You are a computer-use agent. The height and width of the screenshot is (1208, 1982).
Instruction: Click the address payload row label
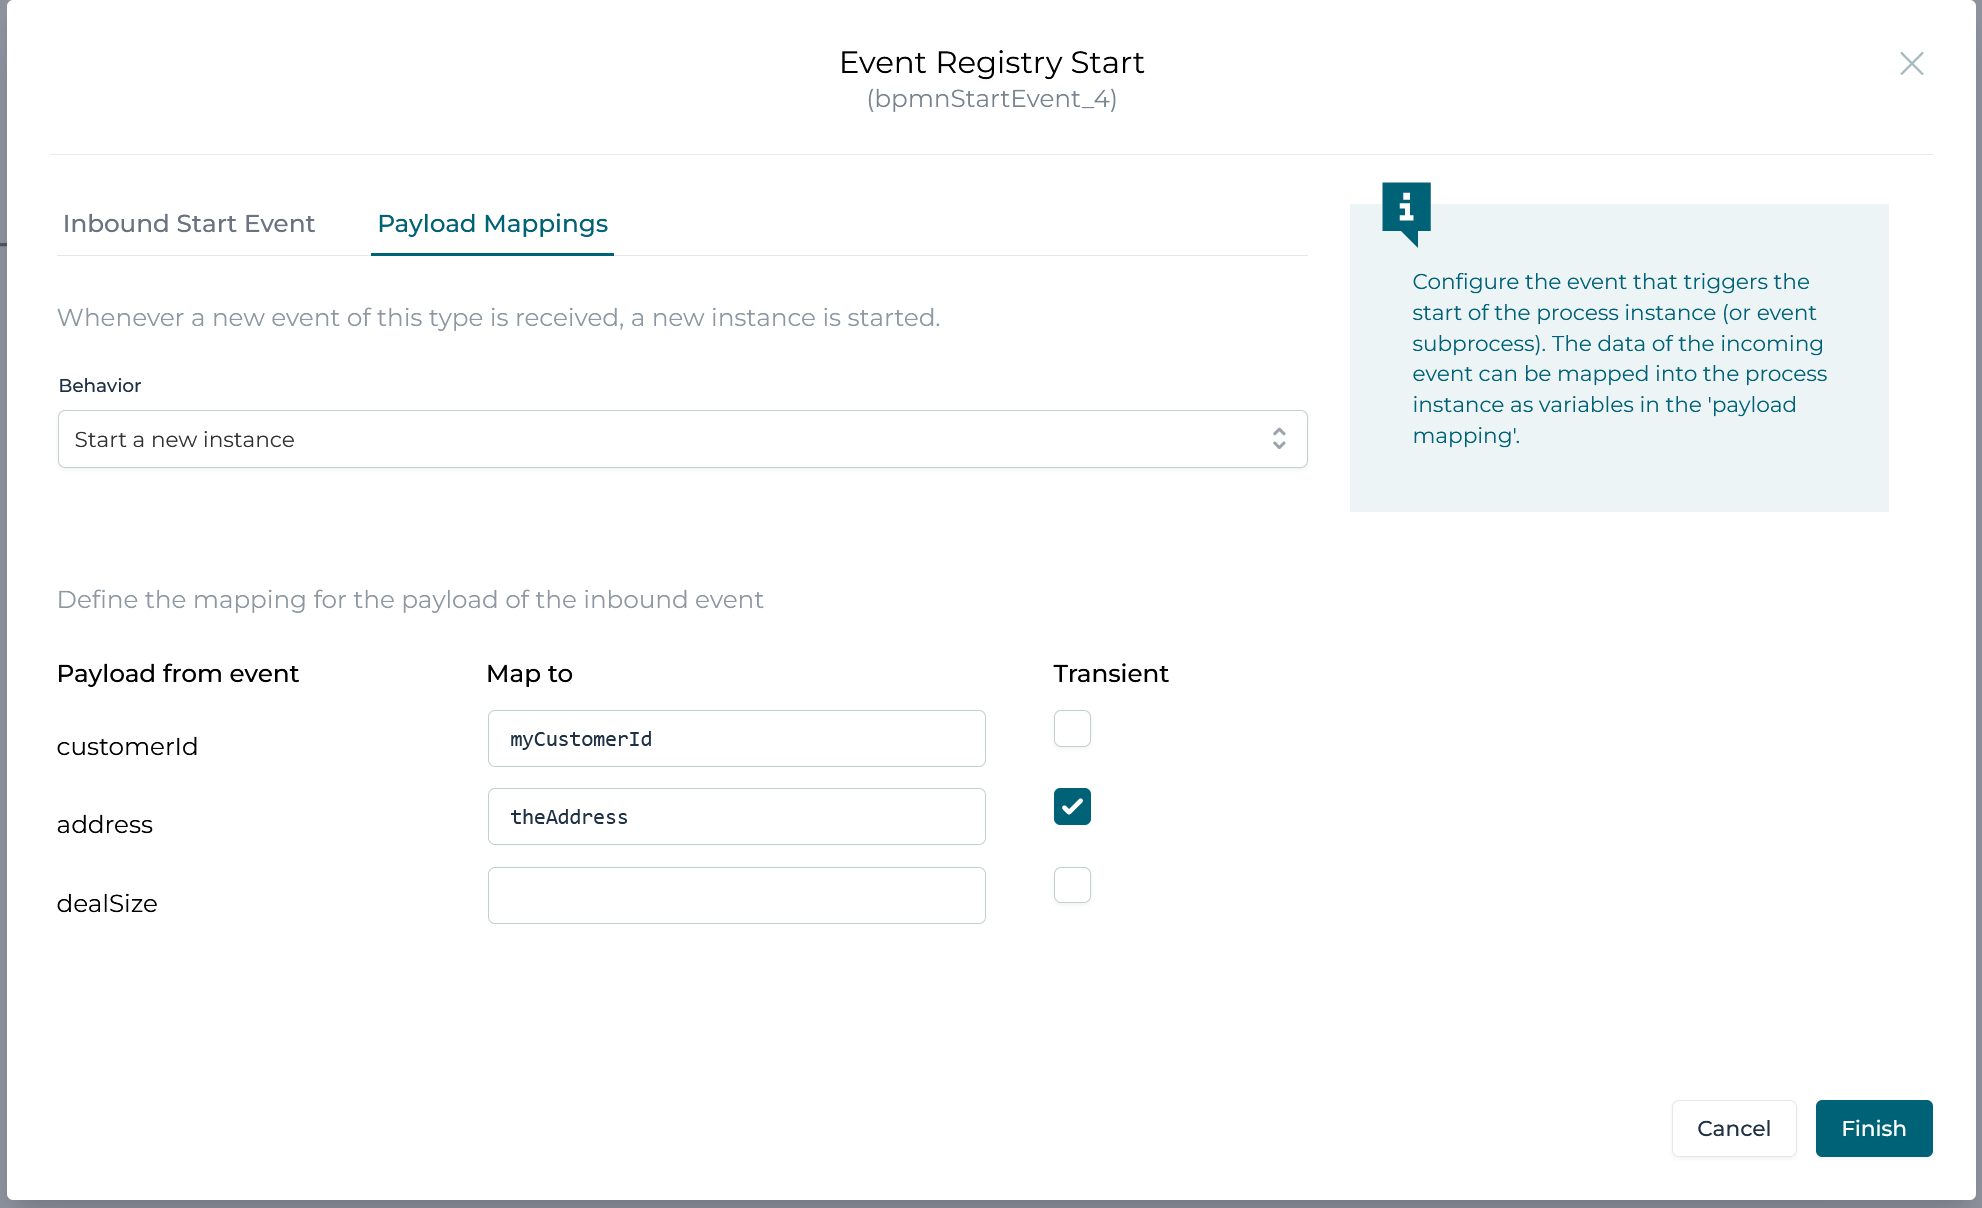coord(104,824)
